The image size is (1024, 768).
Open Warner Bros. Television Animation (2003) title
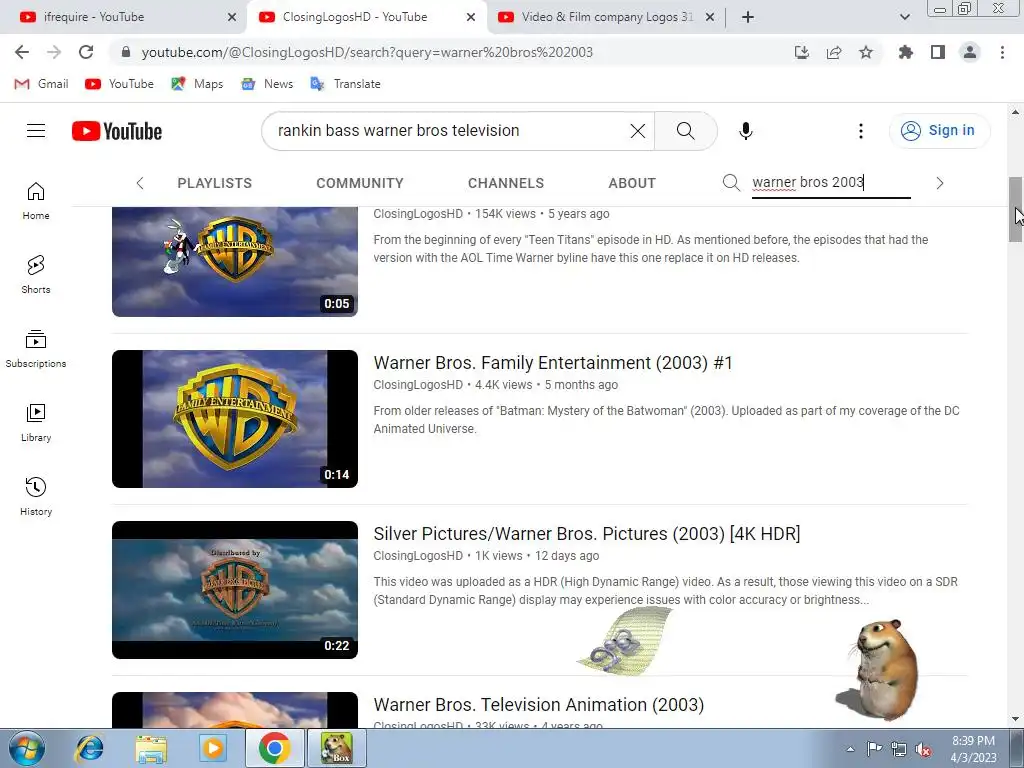pyautogui.click(x=539, y=705)
